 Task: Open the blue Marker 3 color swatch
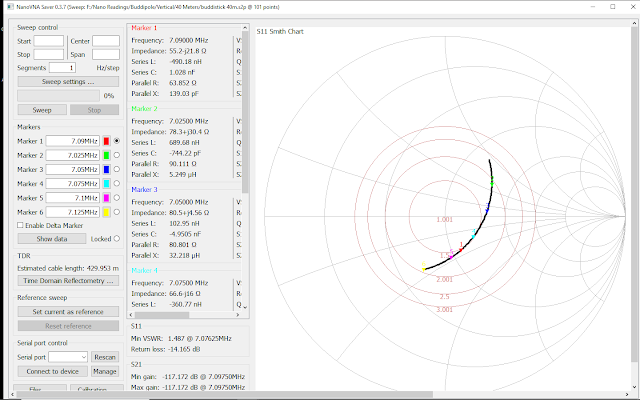coord(106,169)
